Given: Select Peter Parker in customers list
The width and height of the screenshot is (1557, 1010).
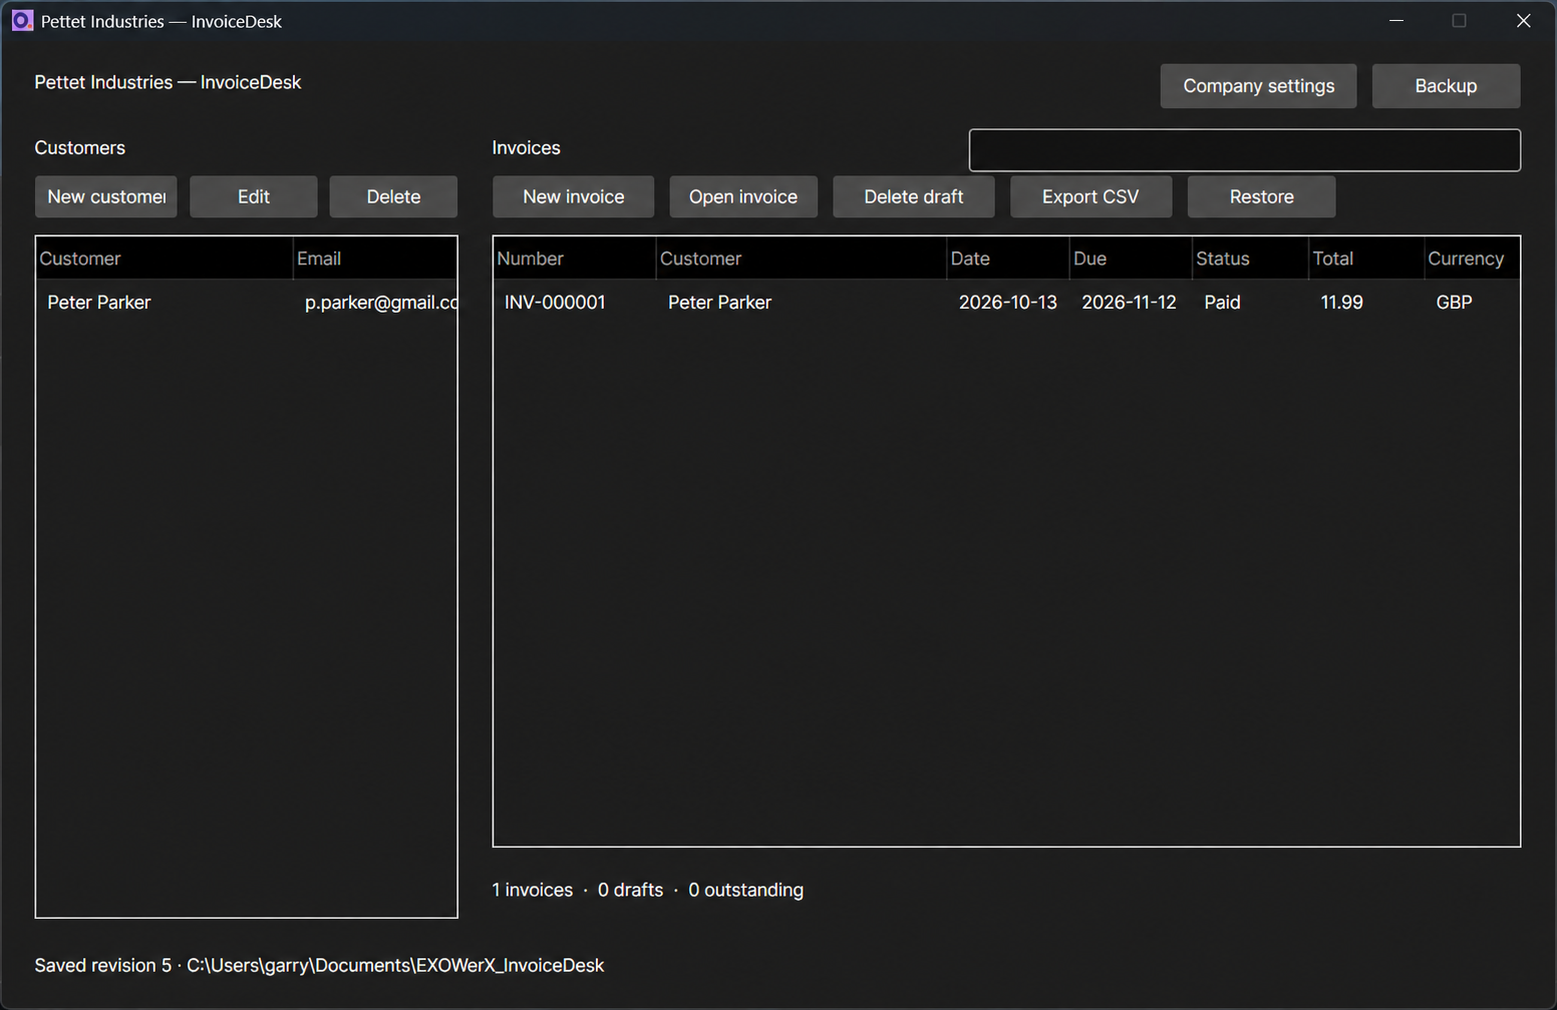Looking at the screenshot, I should [x=99, y=302].
